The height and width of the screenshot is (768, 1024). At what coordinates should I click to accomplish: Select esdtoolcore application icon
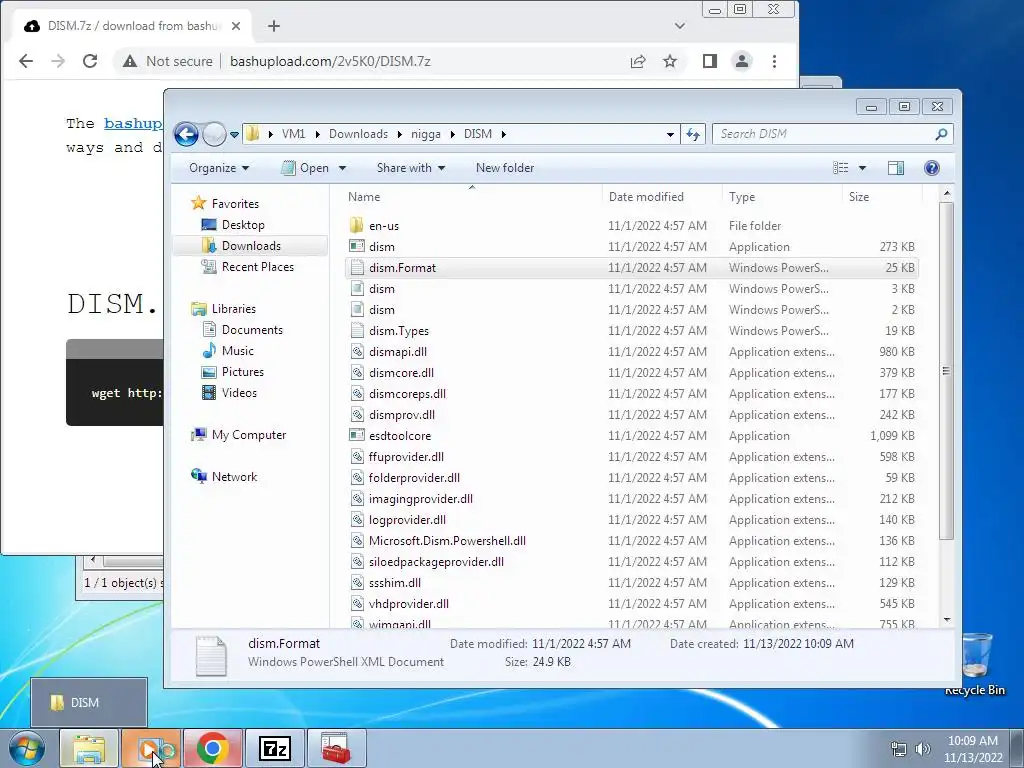click(357, 436)
